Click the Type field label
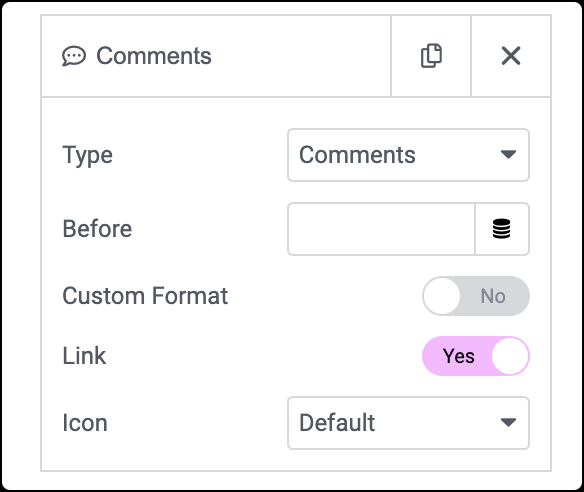Screen dimensions: 584x492 click(x=87, y=156)
